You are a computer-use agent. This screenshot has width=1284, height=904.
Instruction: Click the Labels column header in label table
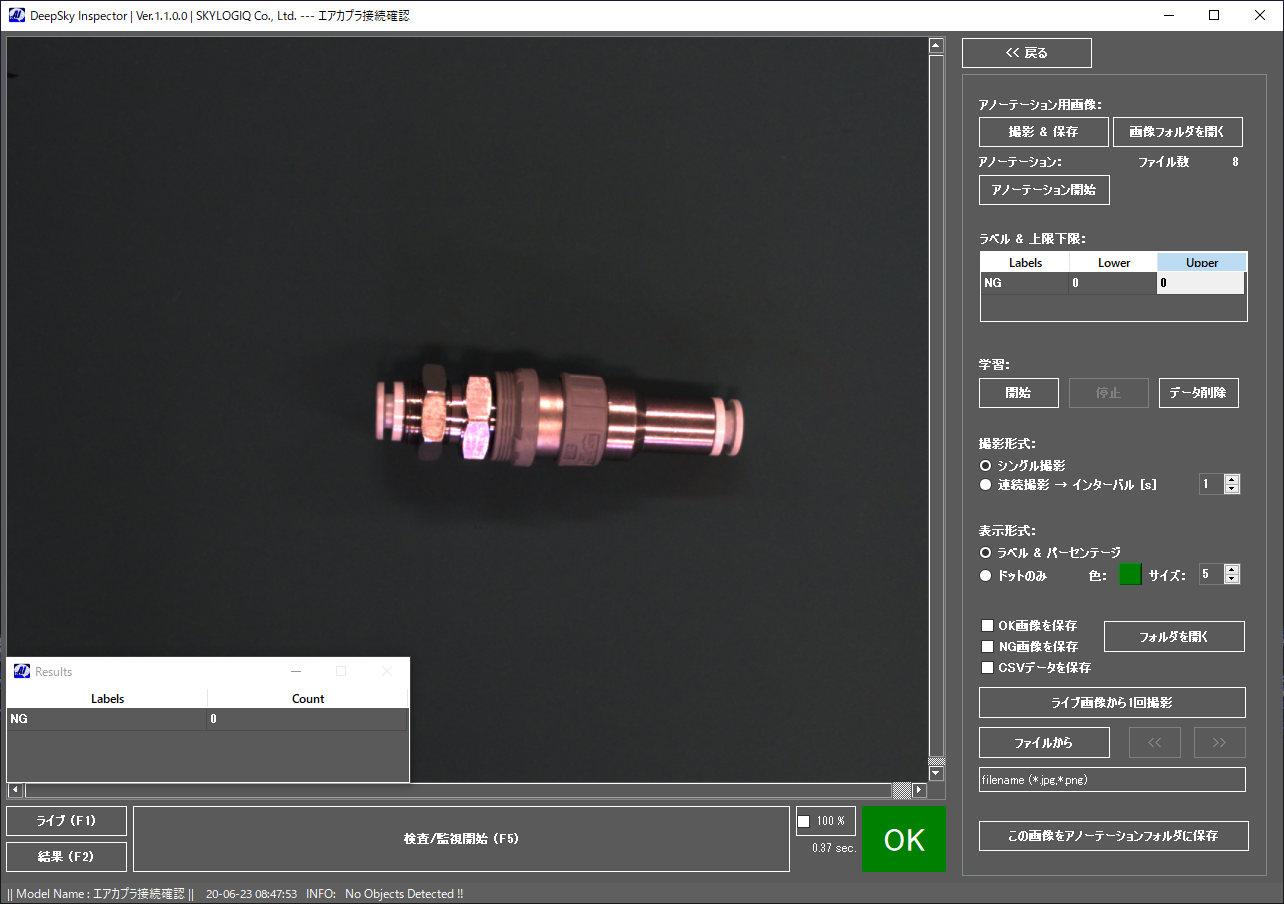point(1025,263)
